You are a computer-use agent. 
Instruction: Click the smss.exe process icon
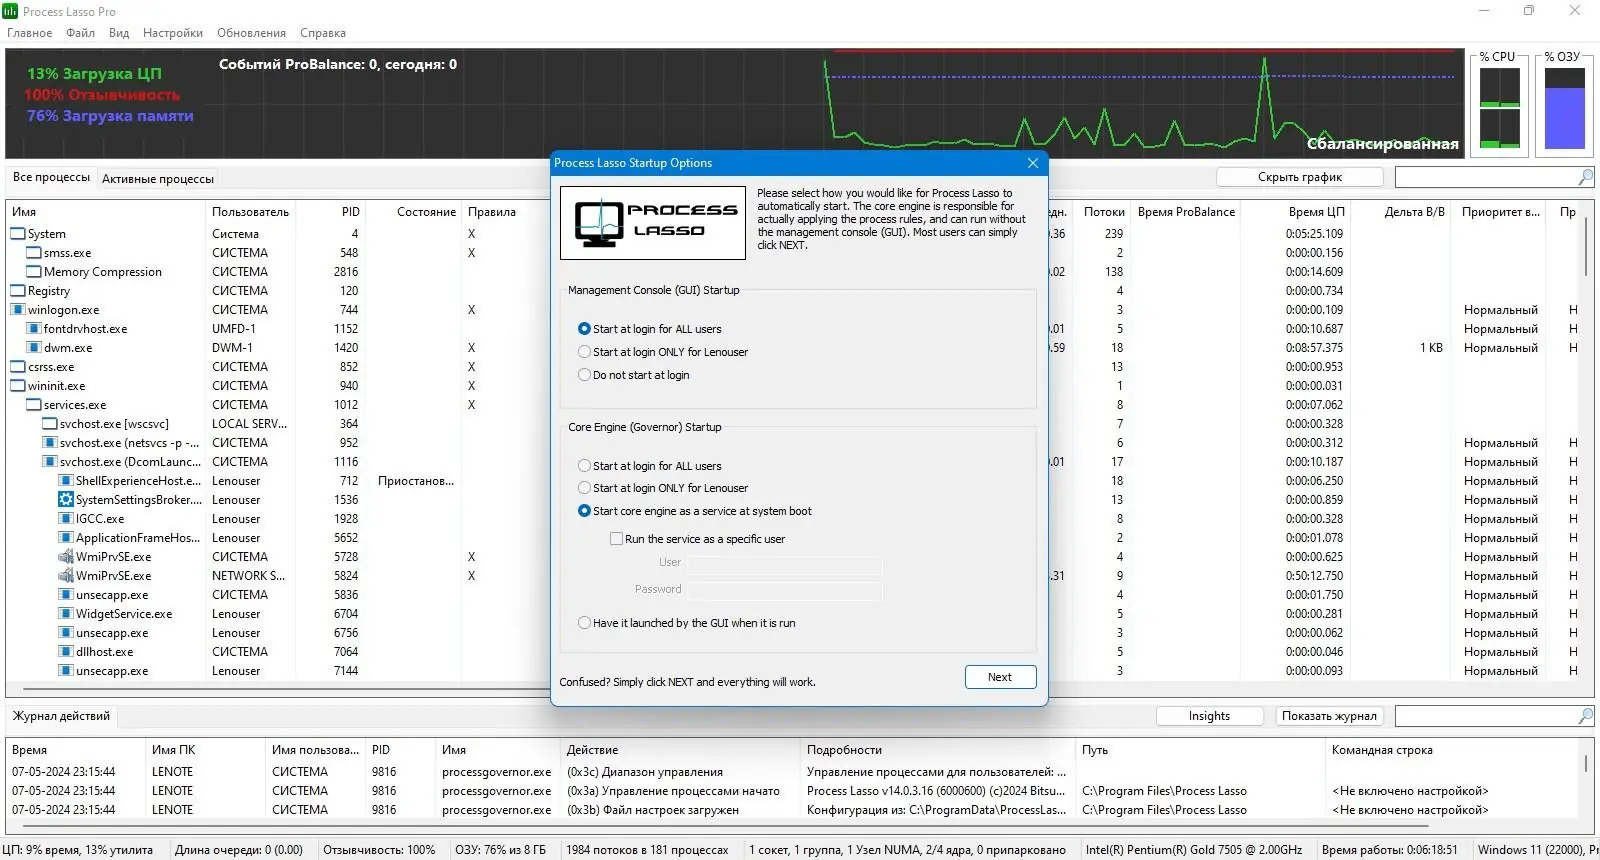click(x=34, y=253)
